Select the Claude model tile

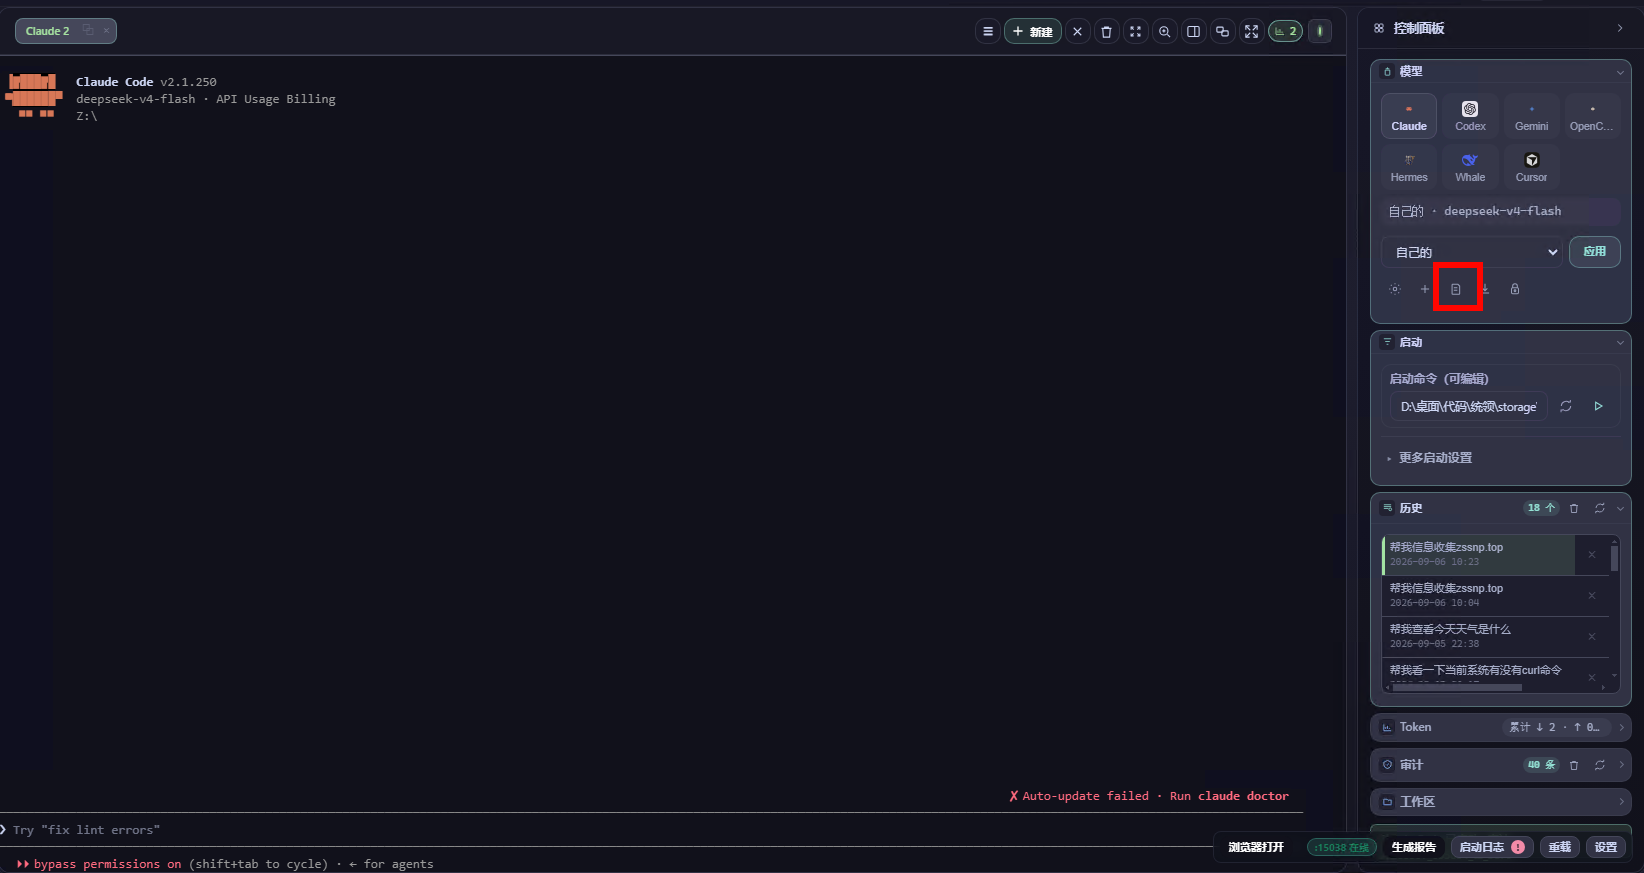point(1409,116)
